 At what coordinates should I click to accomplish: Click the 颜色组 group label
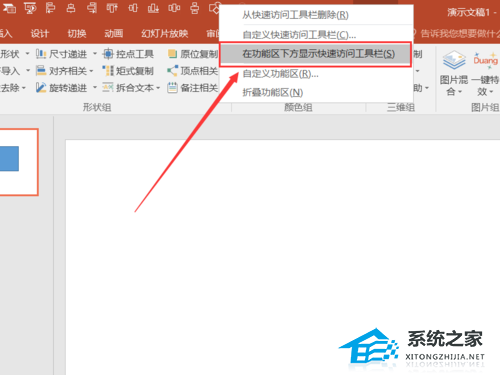coord(298,107)
